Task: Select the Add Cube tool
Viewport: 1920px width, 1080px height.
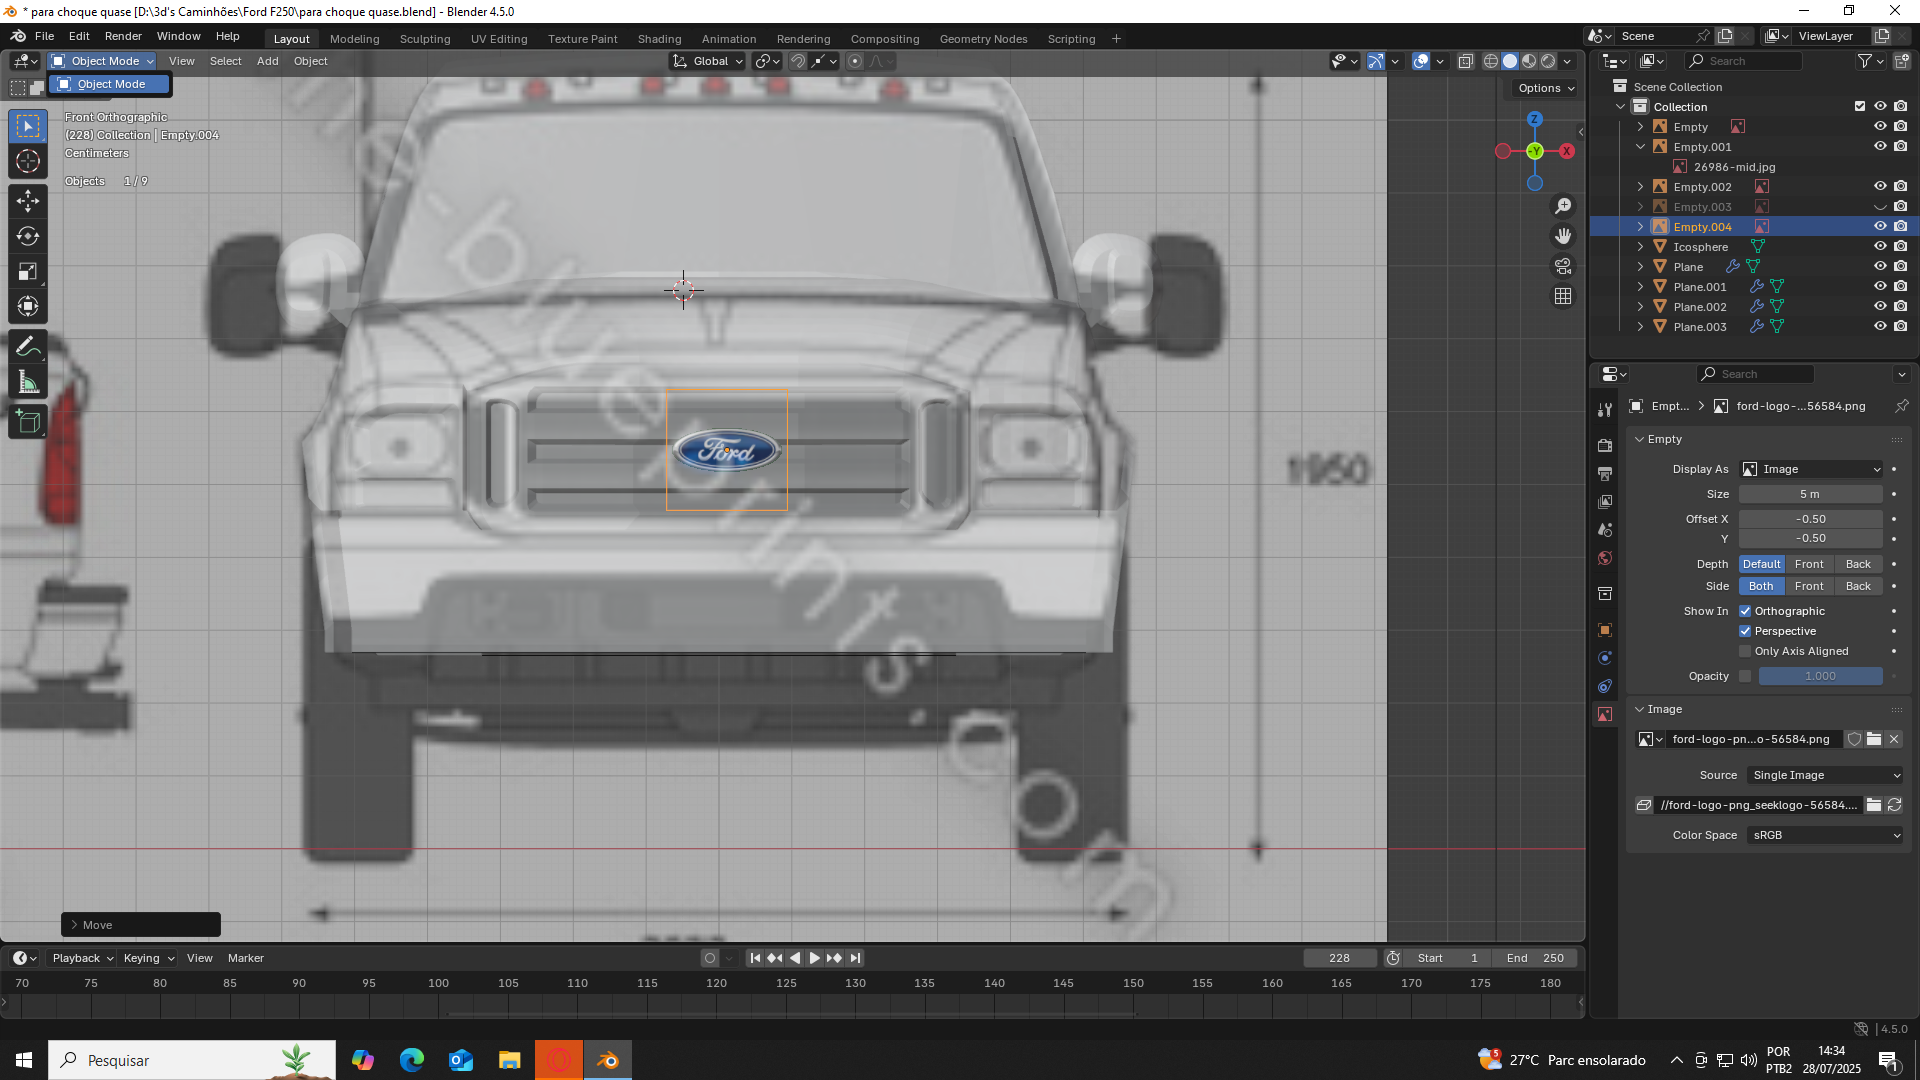Action: coord(28,422)
